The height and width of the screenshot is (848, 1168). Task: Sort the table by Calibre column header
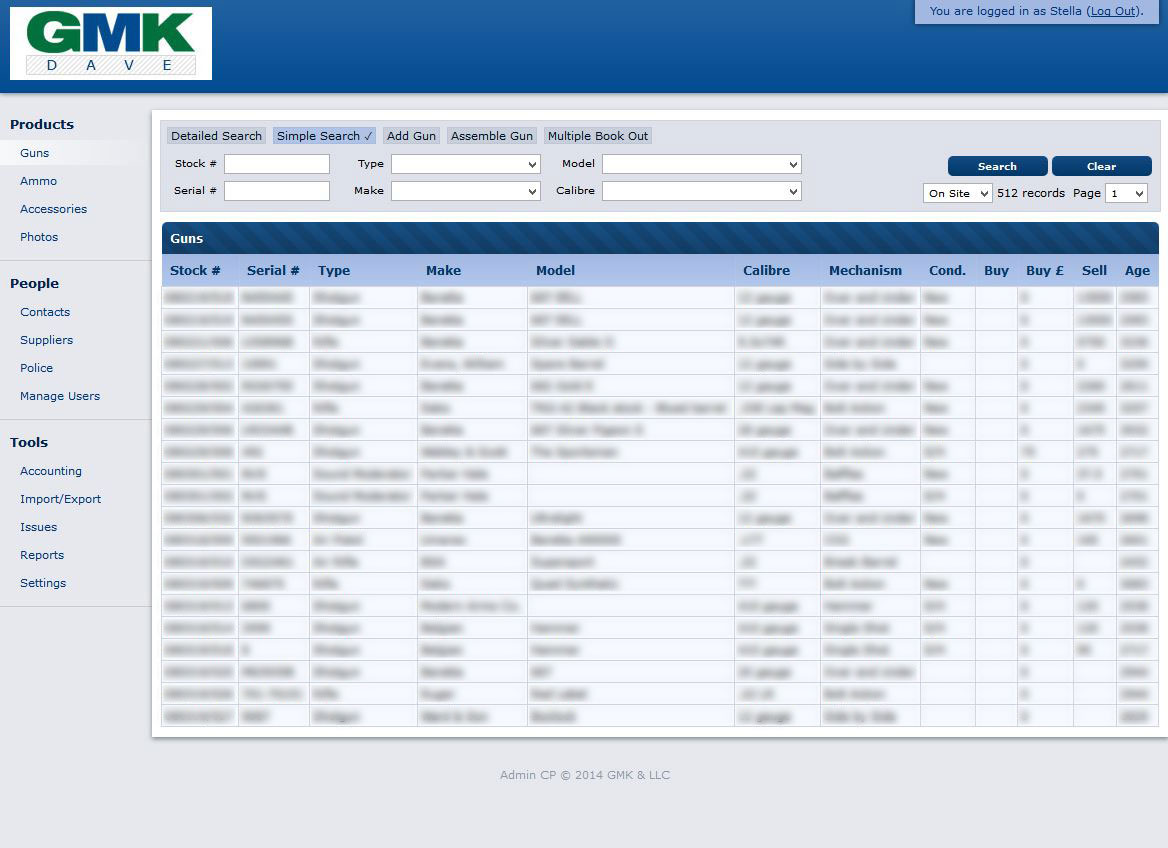coord(766,270)
